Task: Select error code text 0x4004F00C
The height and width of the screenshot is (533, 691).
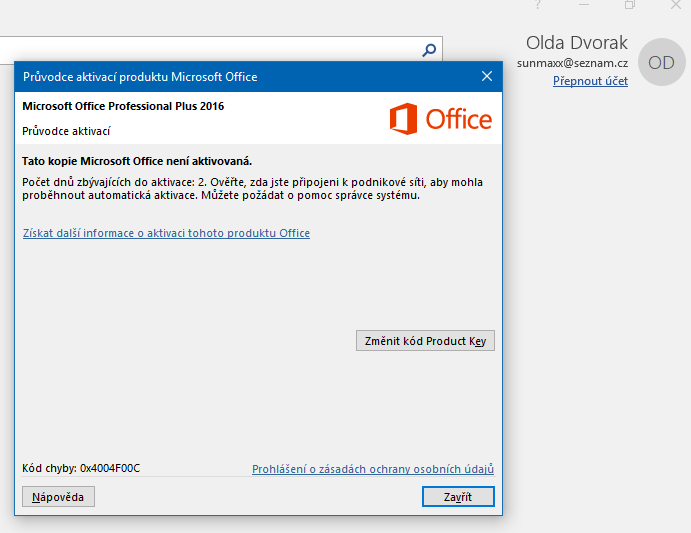Action: click(x=110, y=468)
